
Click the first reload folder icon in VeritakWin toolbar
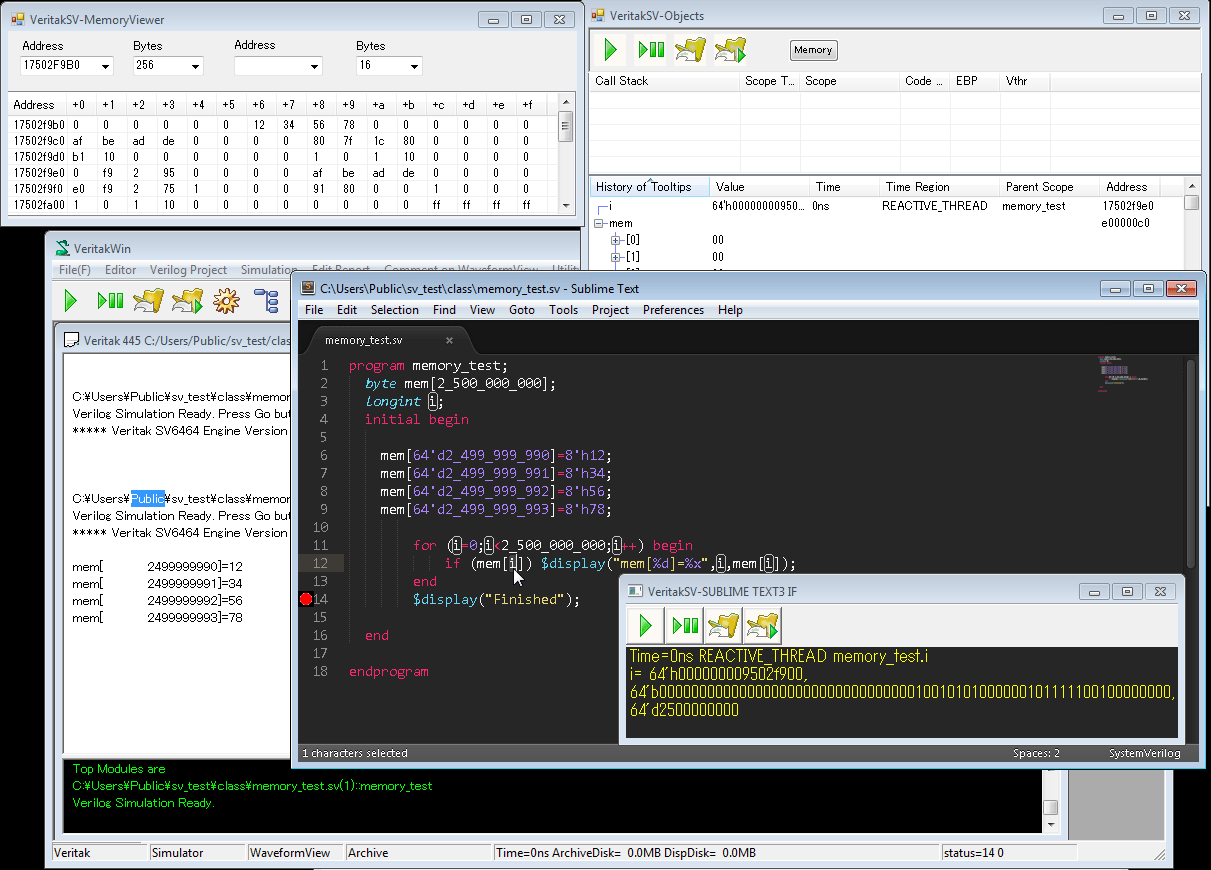click(x=148, y=300)
